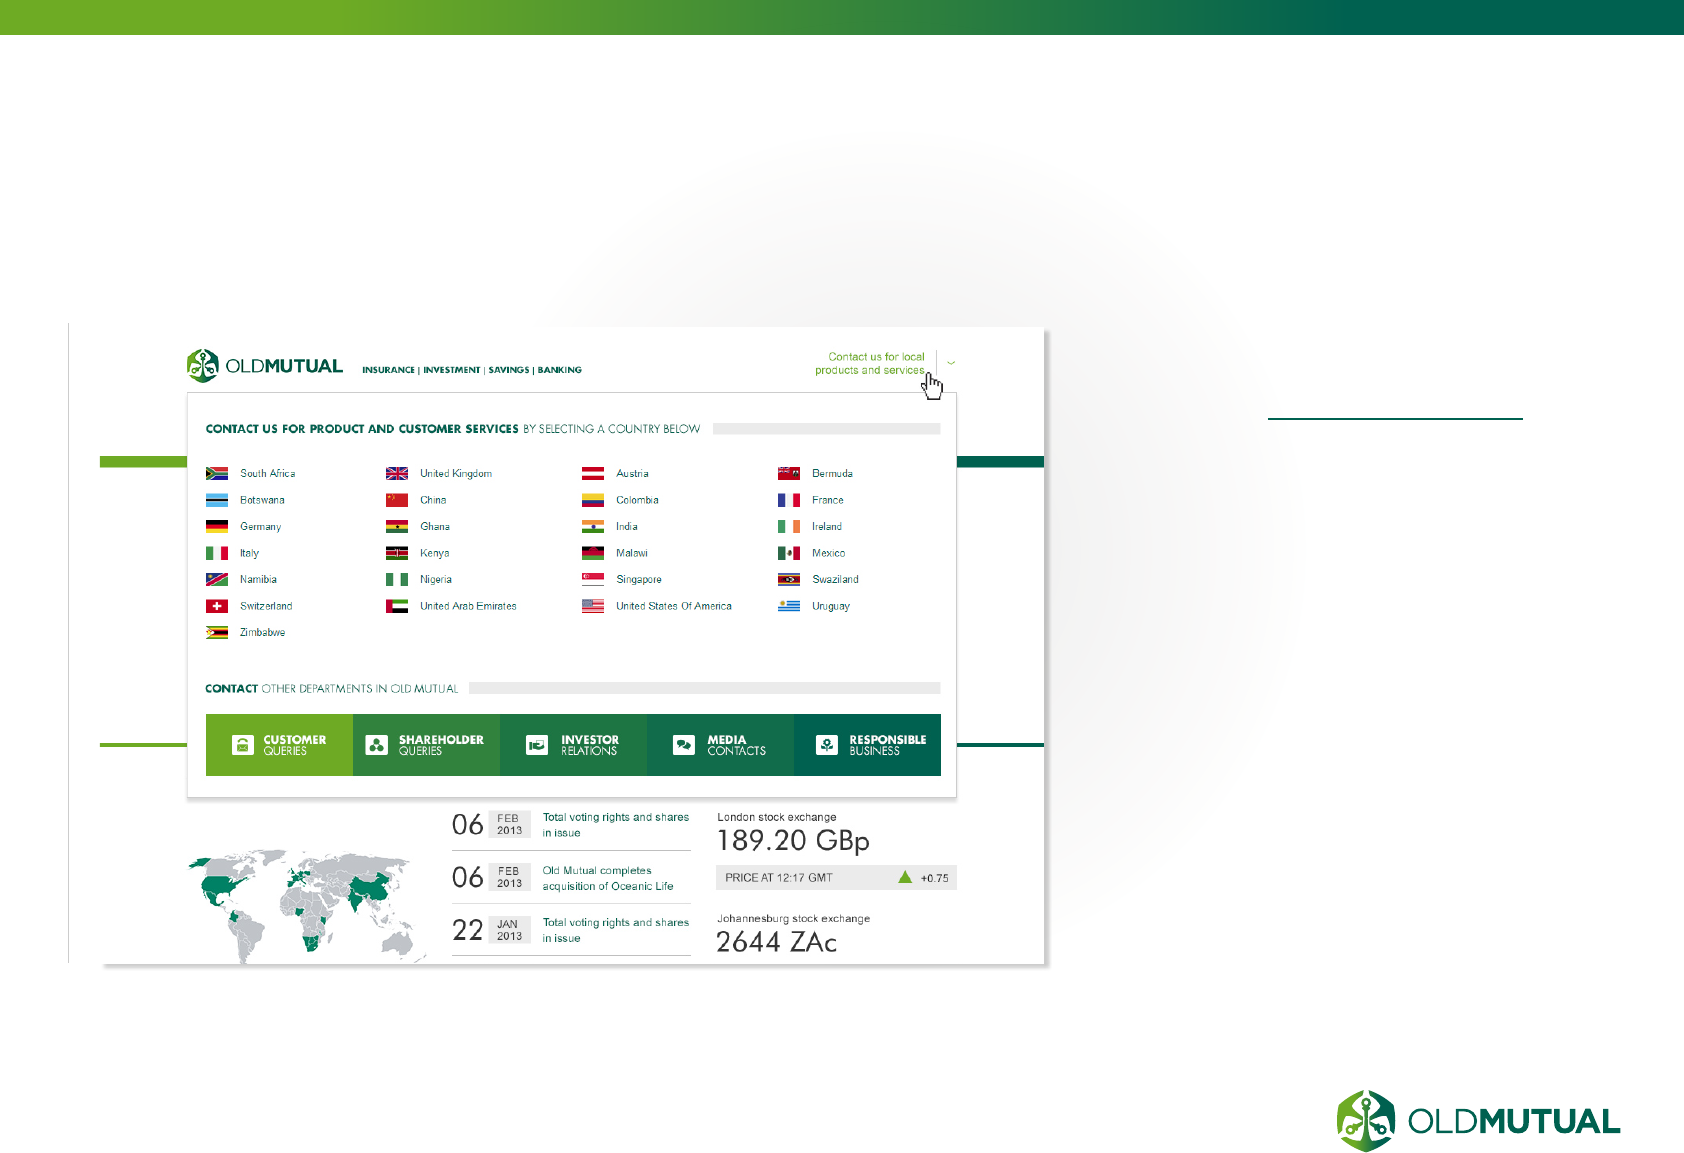Viewport: 1684px width, 1153px height.
Task: Click the Malawi flag icon
Action: [593, 553]
